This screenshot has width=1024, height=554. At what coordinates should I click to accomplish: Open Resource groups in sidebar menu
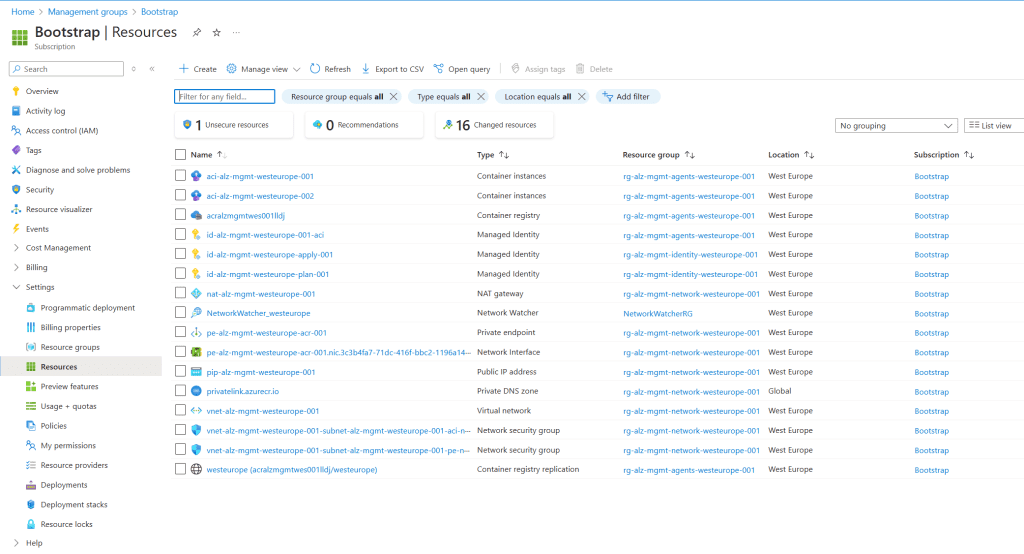(70, 347)
